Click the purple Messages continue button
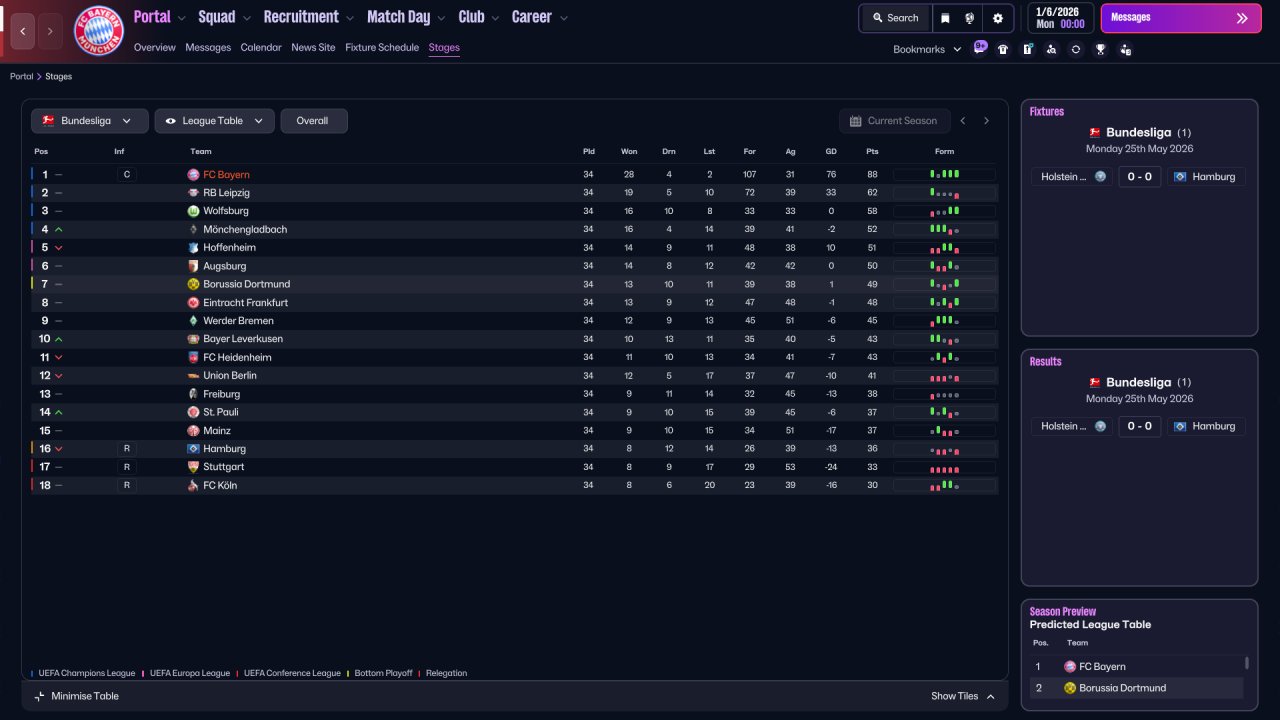 (x=1181, y=18)
